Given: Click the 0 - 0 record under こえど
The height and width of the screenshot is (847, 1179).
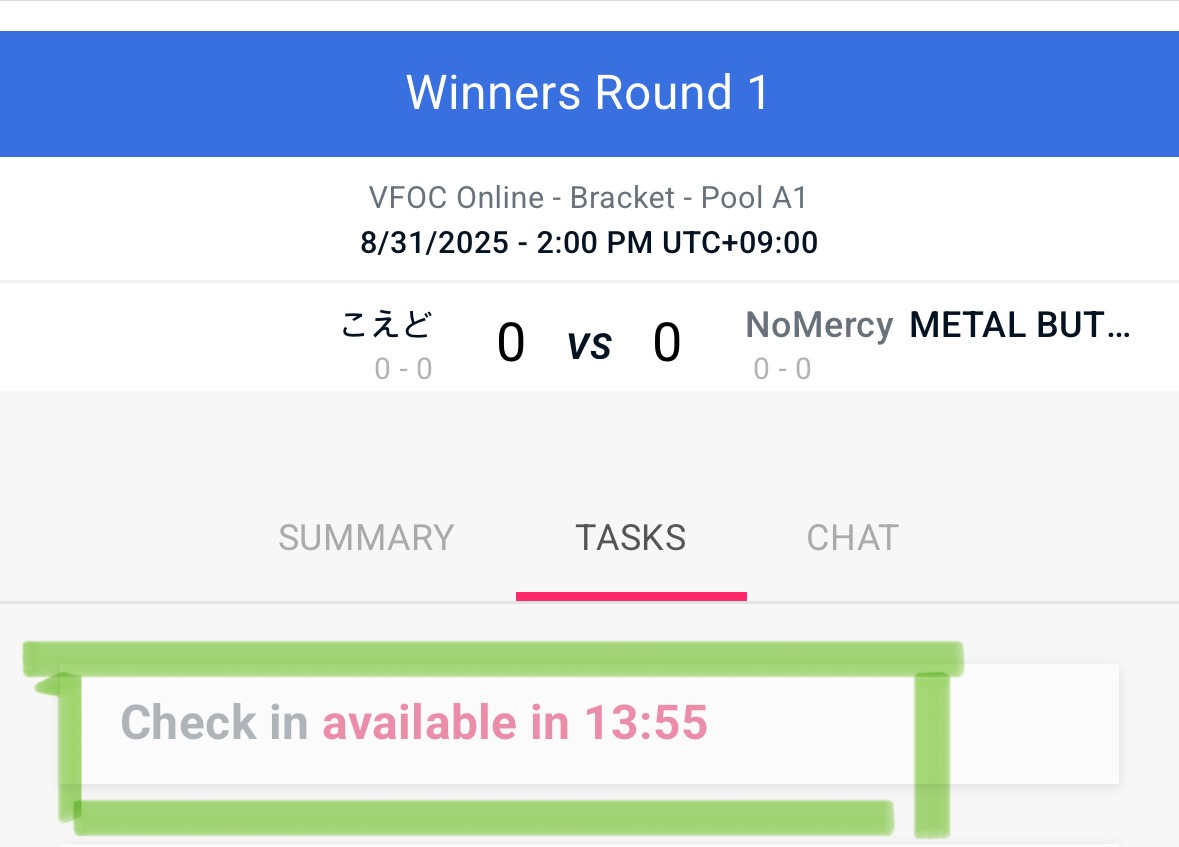Looking at the screenshot, I should click(403, 370).
